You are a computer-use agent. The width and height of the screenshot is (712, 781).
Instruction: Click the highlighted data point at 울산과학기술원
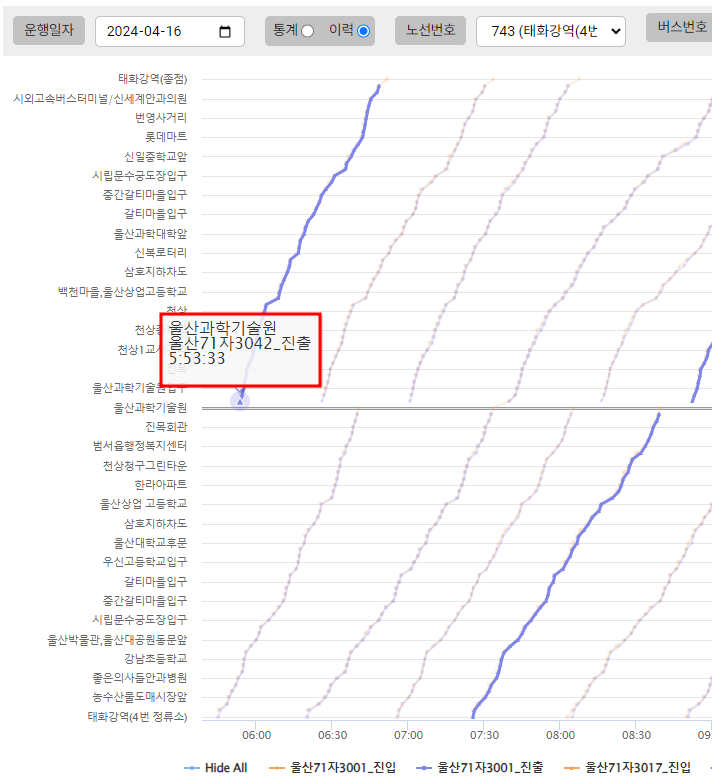pyautogui.click(x=240, y=400)
